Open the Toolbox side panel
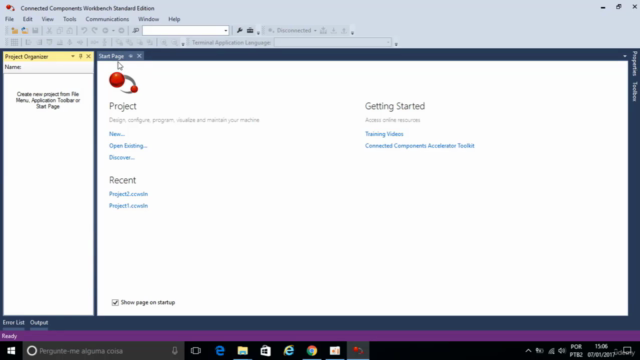 pyautogui.click(x=635, y=91)
